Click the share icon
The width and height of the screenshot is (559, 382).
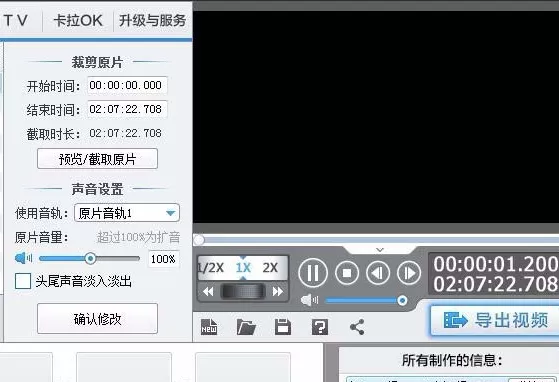(x=357, y=327)
